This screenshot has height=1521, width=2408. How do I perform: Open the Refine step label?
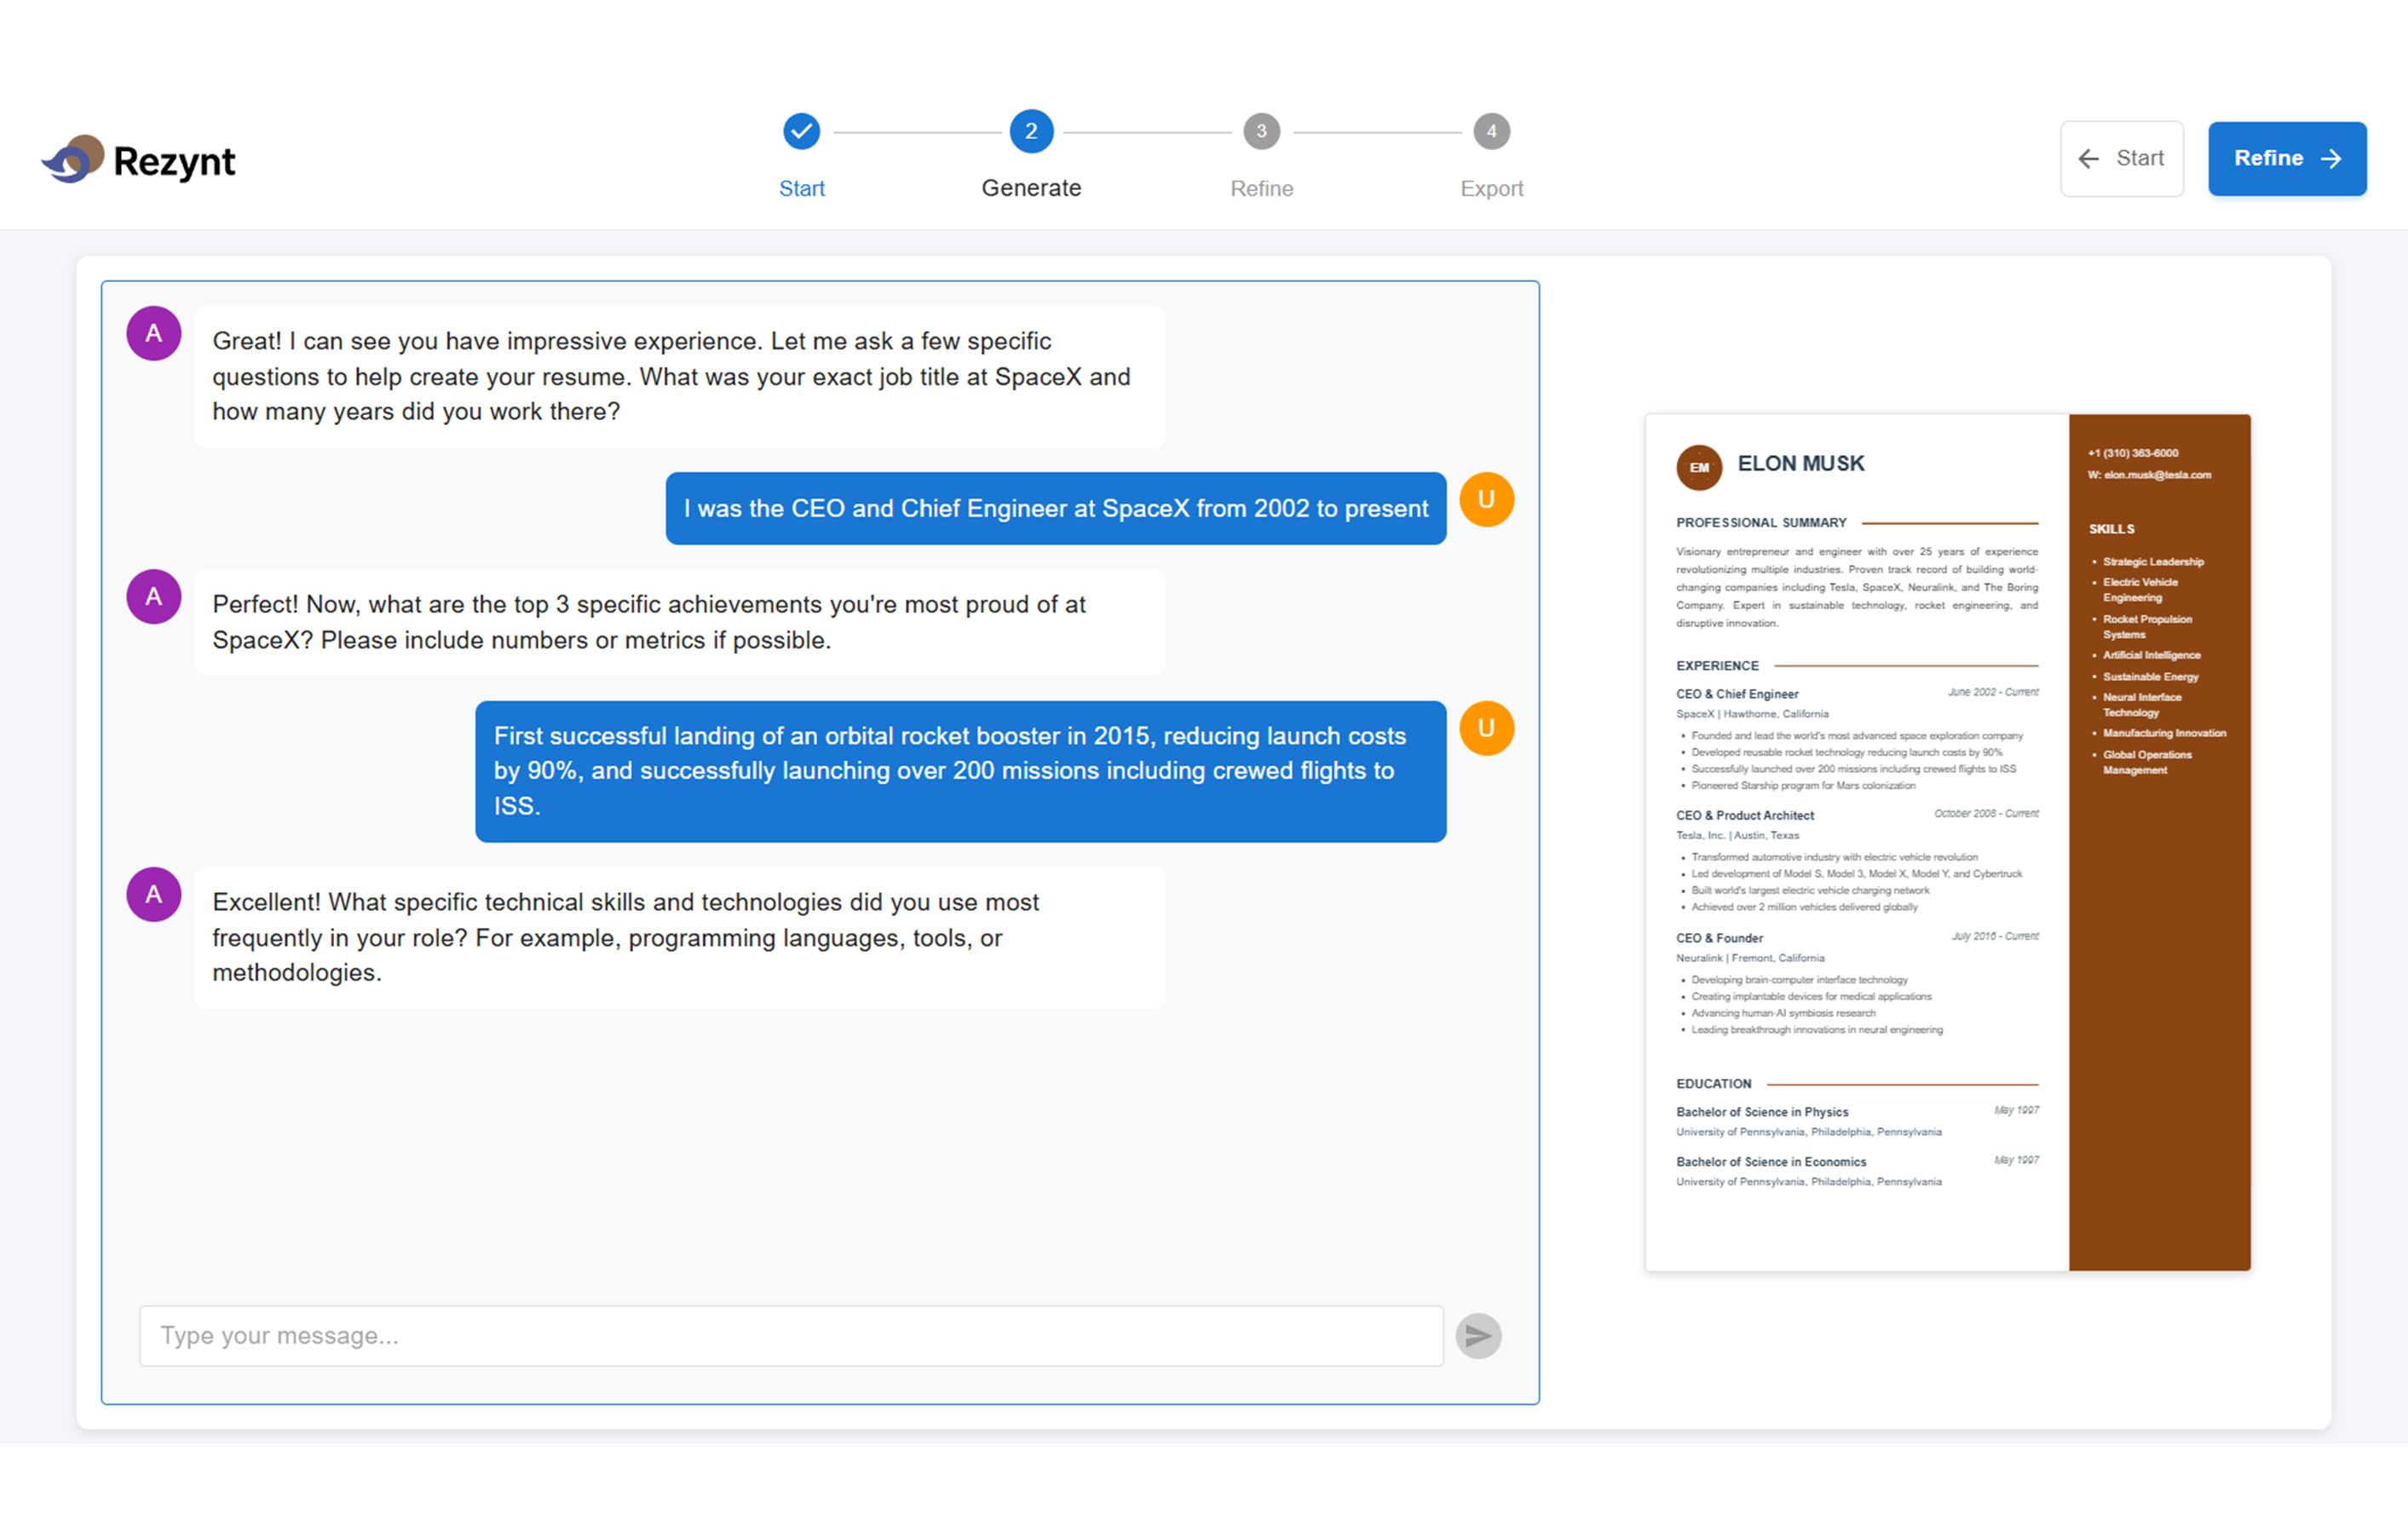point(1261,188)
